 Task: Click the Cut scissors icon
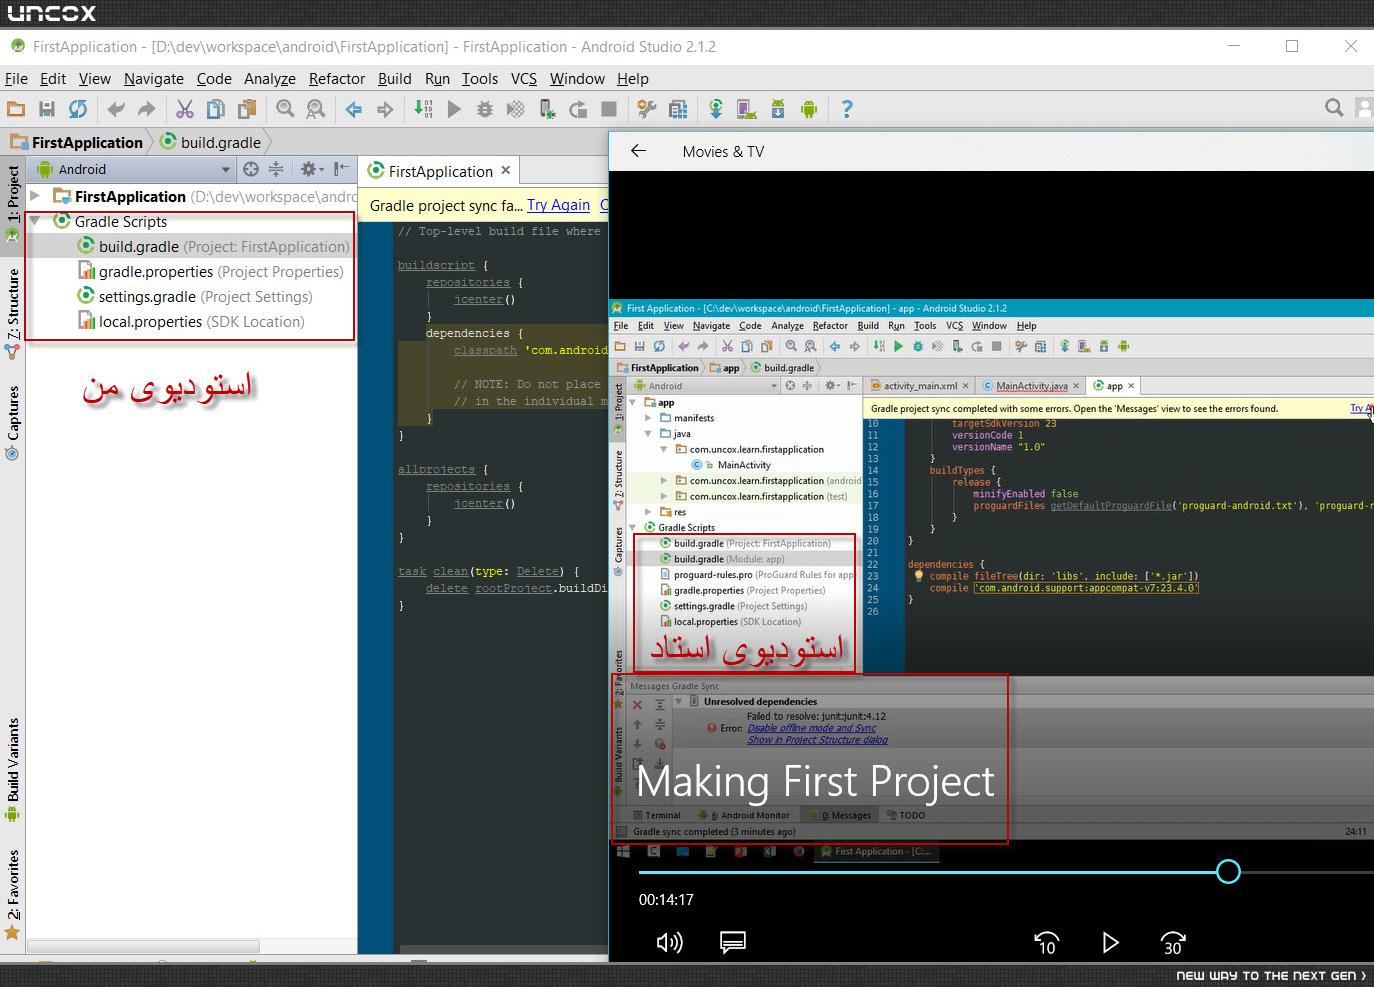click(x=184, y=109)
